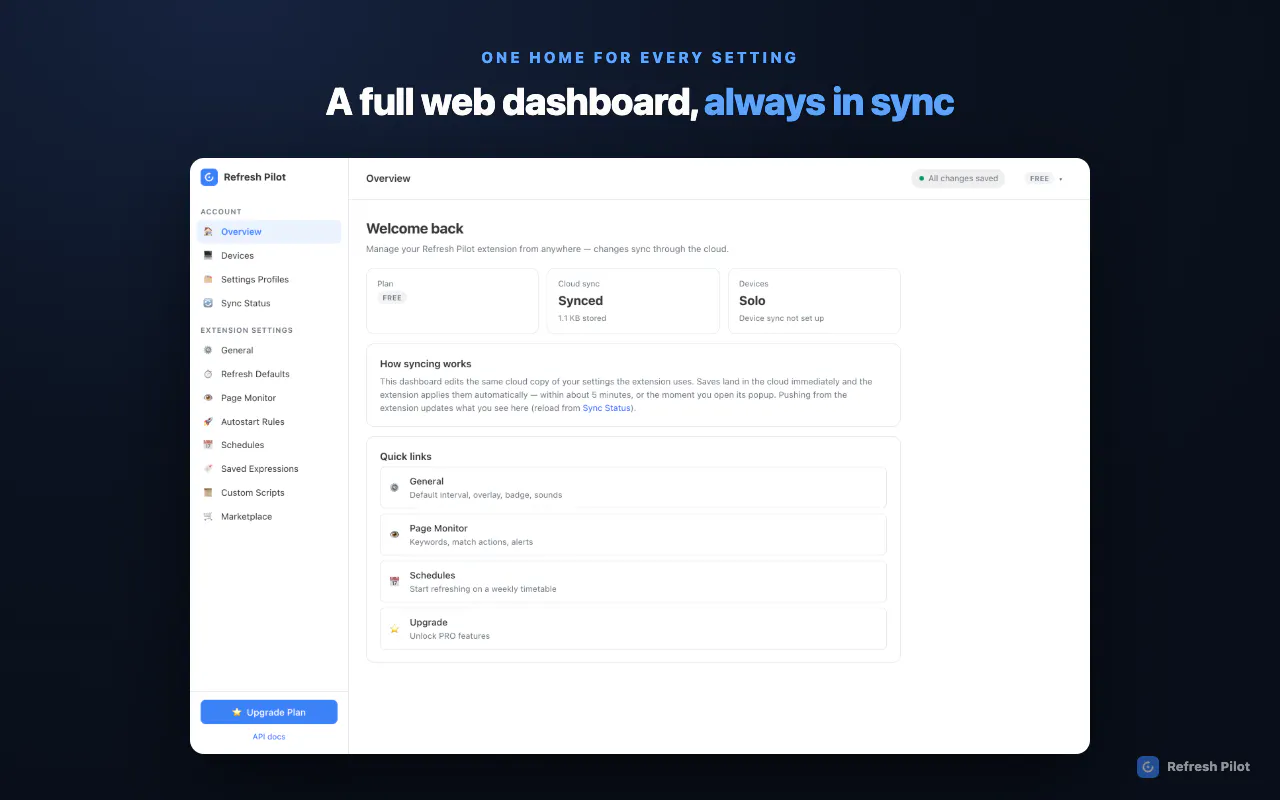Click the eye icon in the Page Monitor quick link
This screenshot has width=1280, height=800.
[394, 535]
